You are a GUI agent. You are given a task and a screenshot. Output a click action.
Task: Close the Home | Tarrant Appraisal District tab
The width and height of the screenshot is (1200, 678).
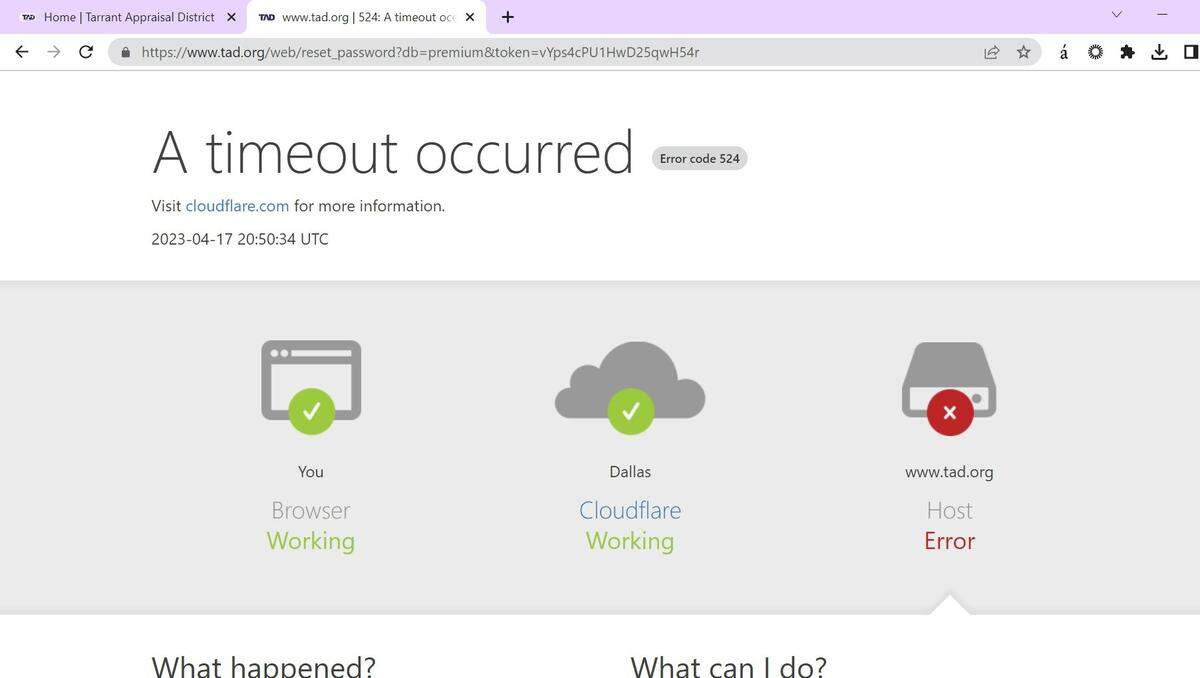click(231, 17)
